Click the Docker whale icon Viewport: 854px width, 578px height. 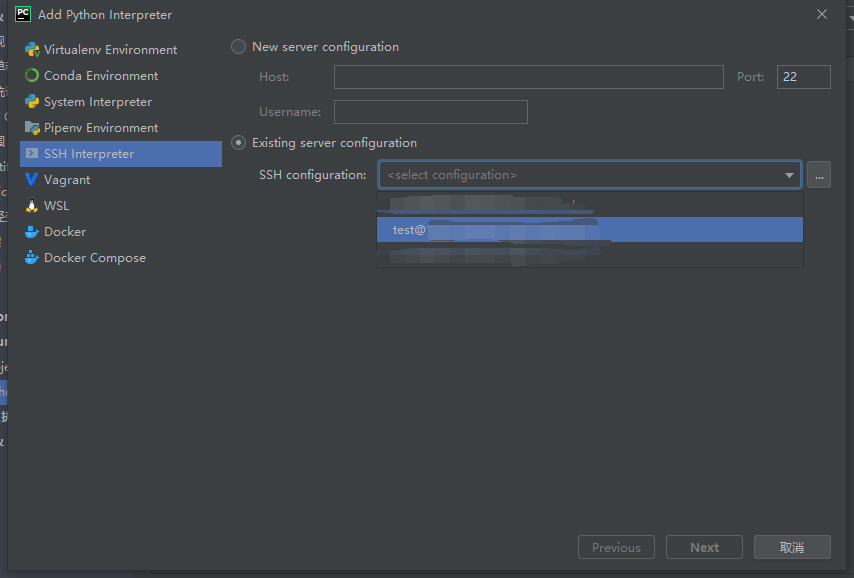click(32, 232)
